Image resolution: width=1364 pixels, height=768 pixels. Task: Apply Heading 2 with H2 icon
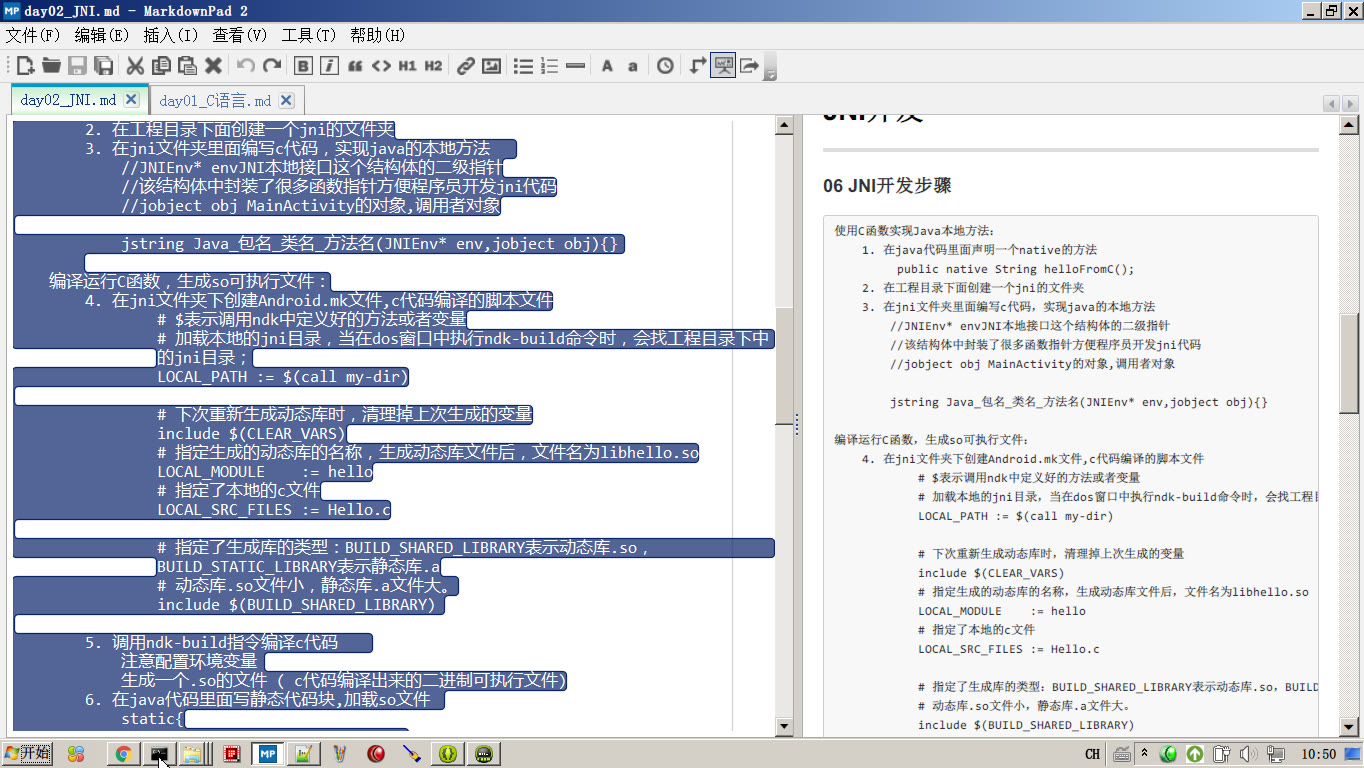tap(433, 66)
